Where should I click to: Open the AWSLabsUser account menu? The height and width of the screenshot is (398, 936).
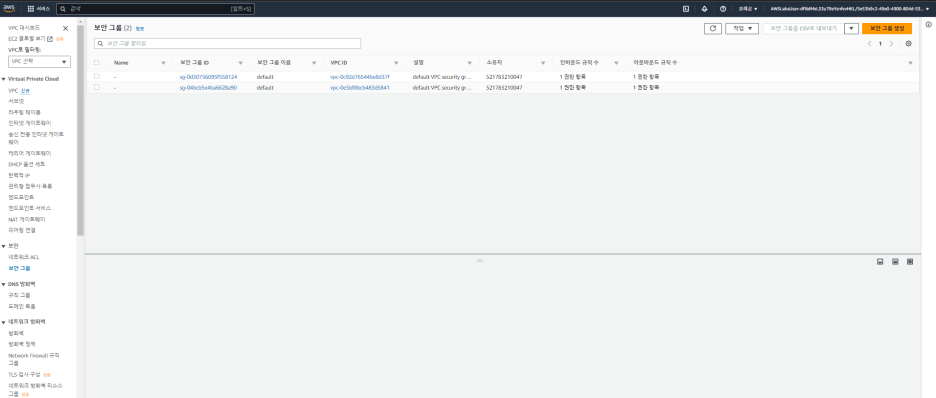[x=850, y=9]
